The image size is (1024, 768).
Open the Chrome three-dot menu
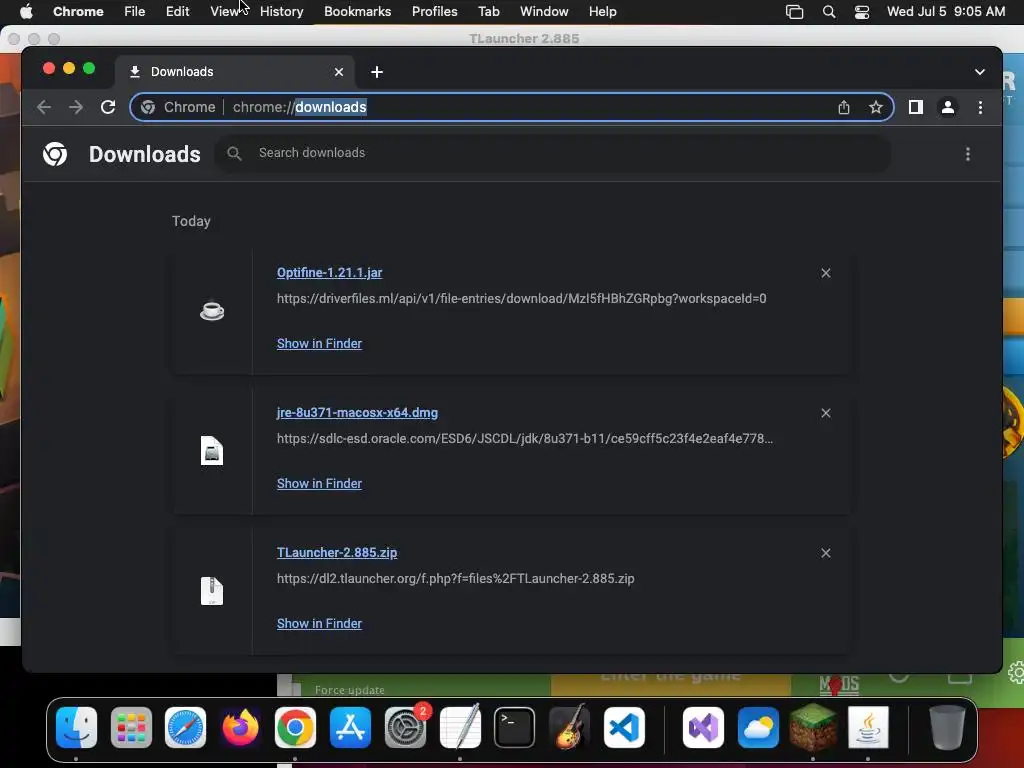pos(980,107)
